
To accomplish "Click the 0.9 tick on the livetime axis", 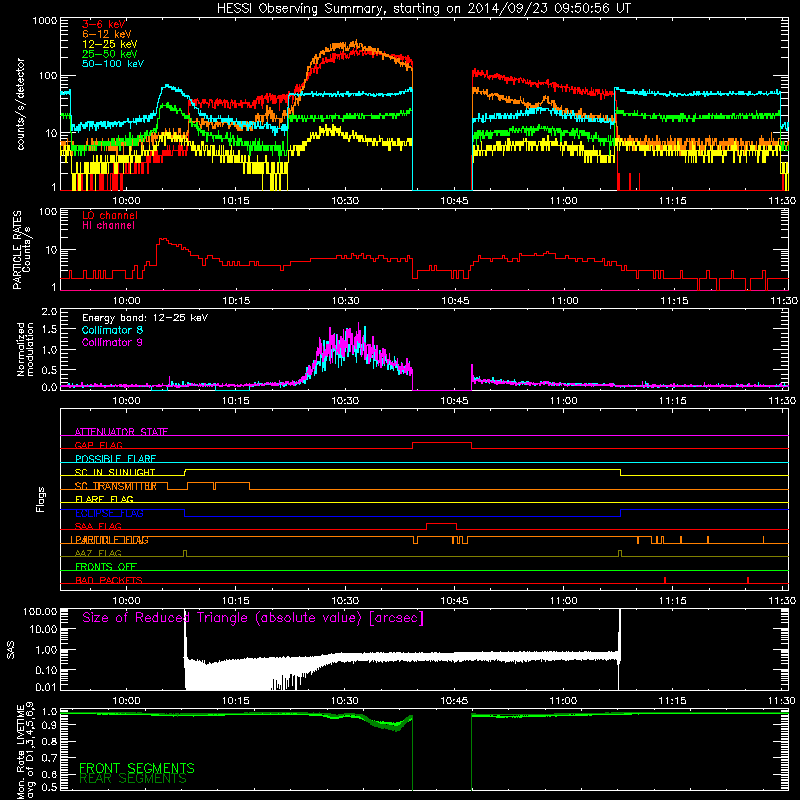I will [49, 726].
